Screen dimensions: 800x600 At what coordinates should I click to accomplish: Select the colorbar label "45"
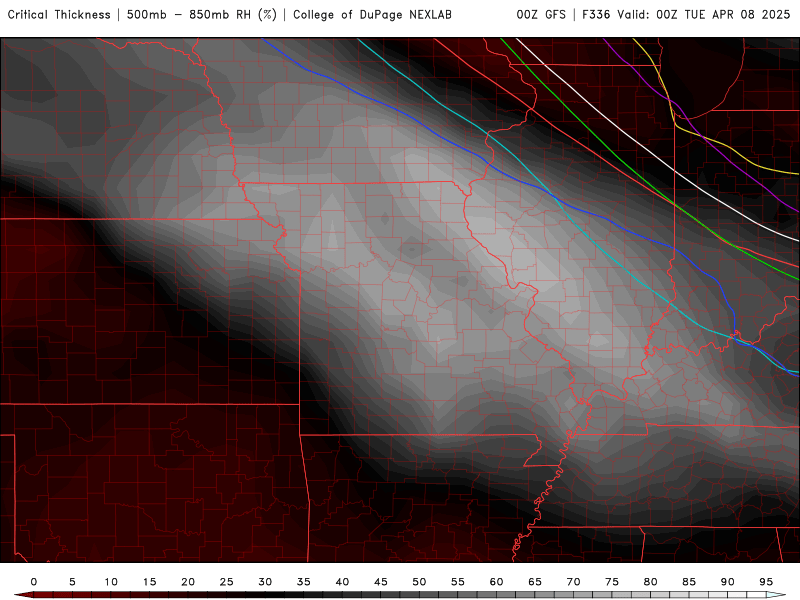point(381,582)
